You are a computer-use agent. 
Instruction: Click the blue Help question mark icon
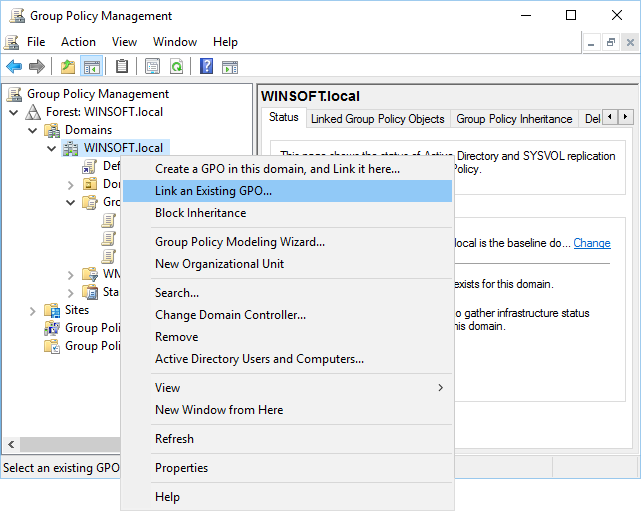click(206, 66)
